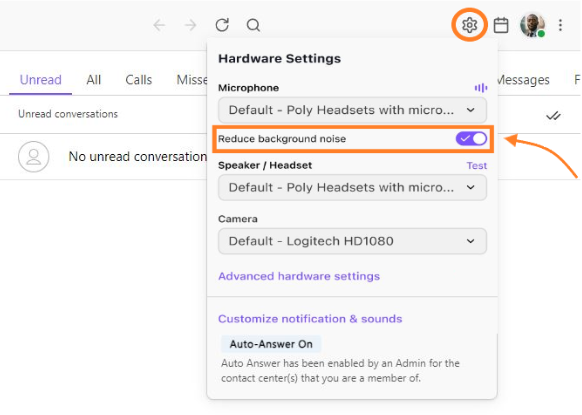Click the Auto Answer admin explanation text
This screenshot has height=415, width=582.
click(340, 370)
